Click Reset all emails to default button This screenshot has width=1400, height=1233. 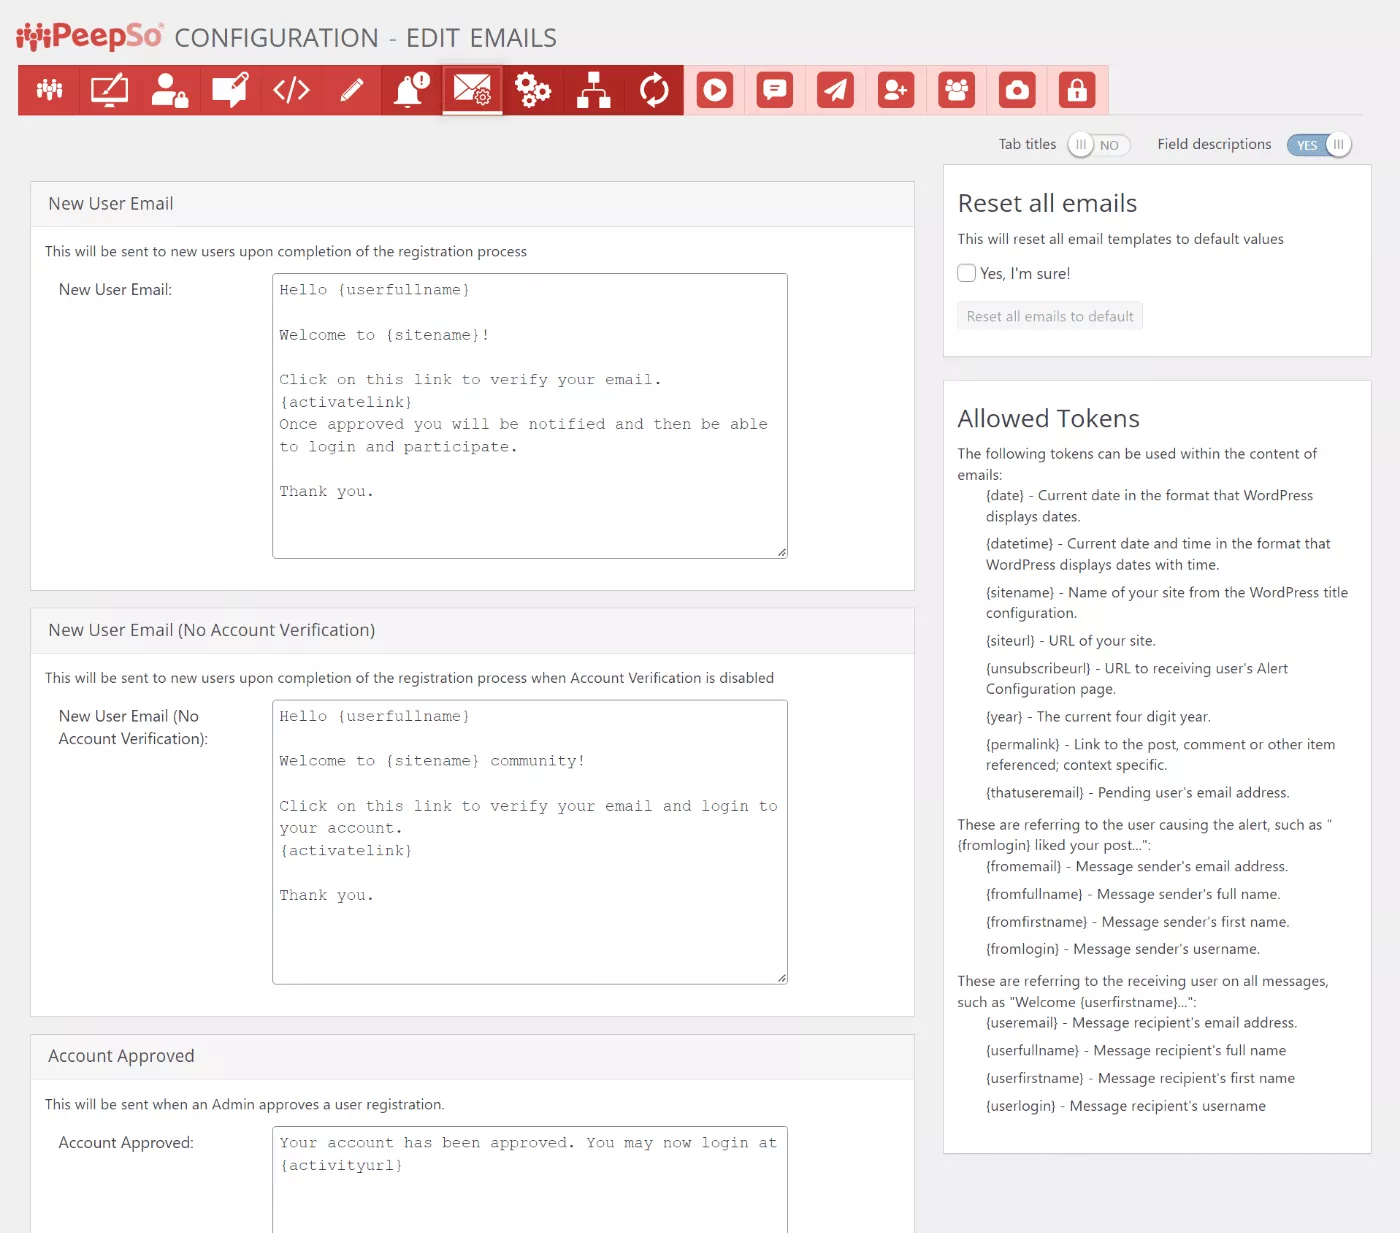1050,316
